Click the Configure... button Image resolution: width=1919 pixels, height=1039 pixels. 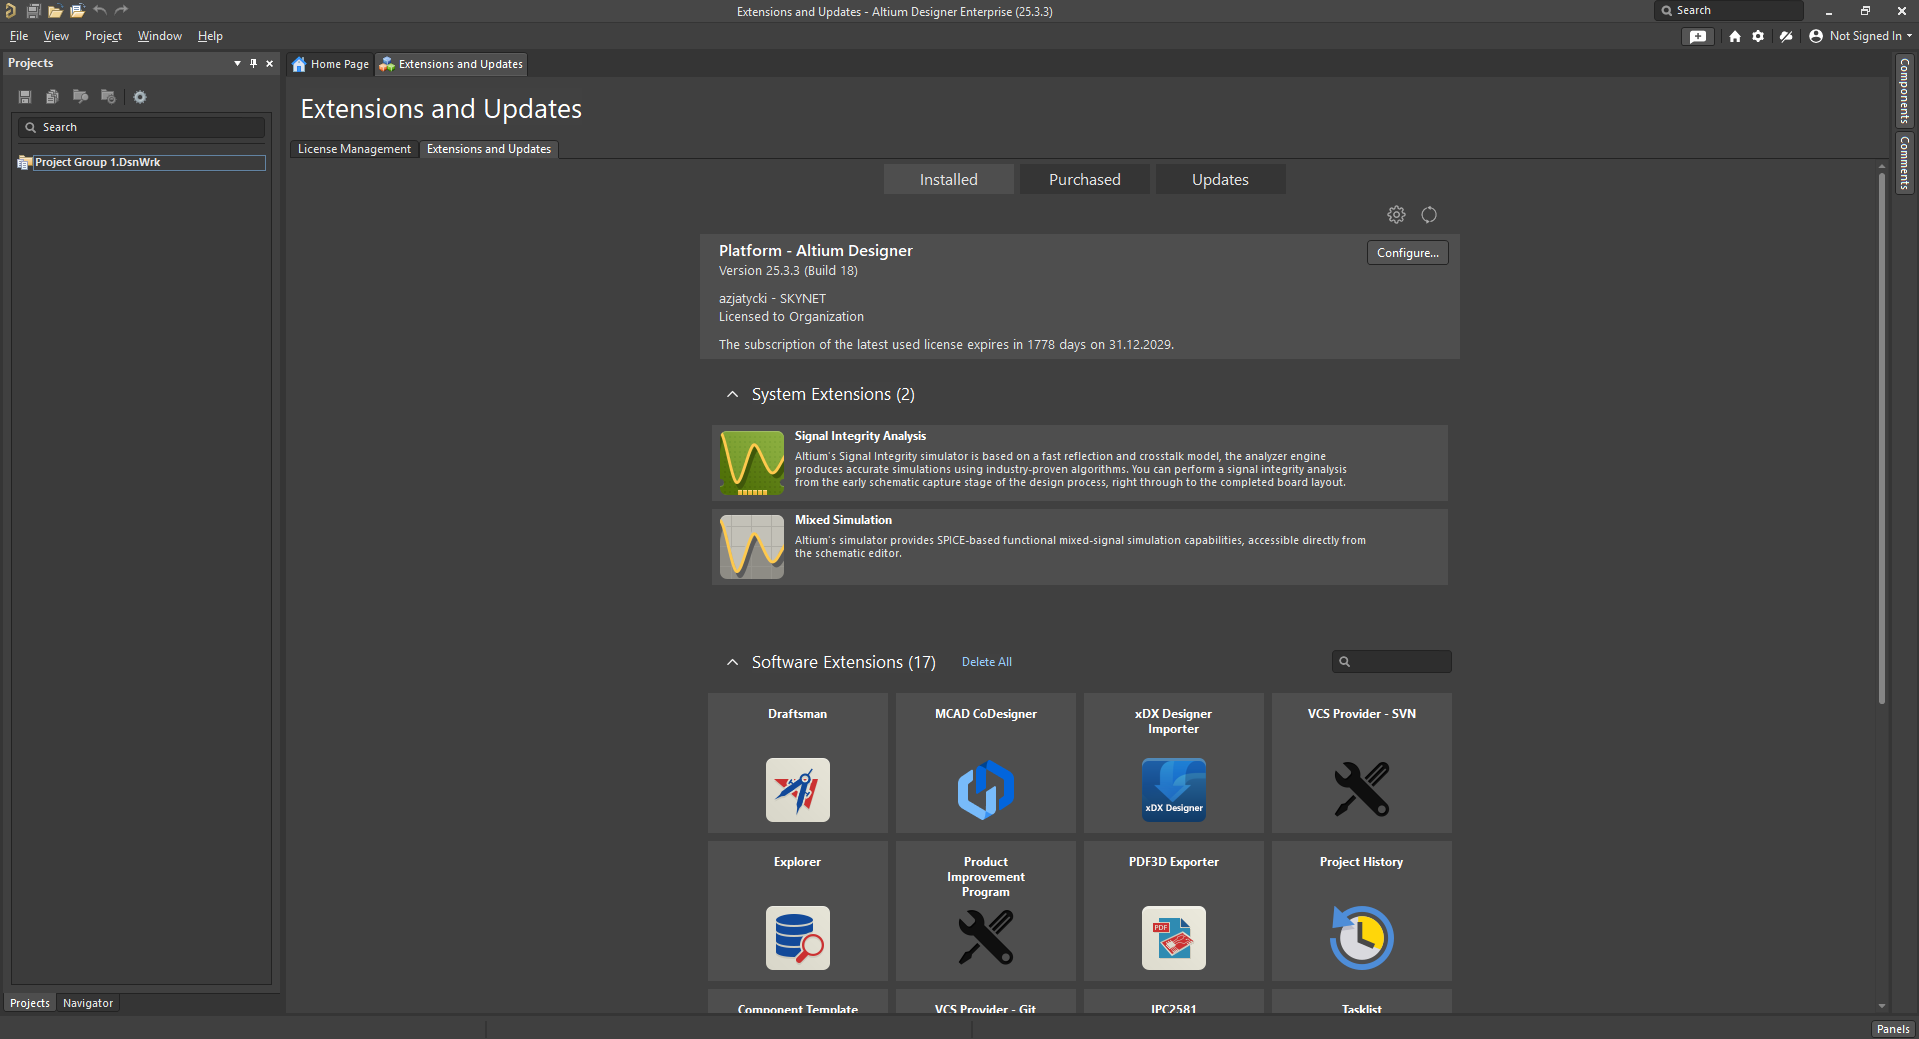point(1408,253)
